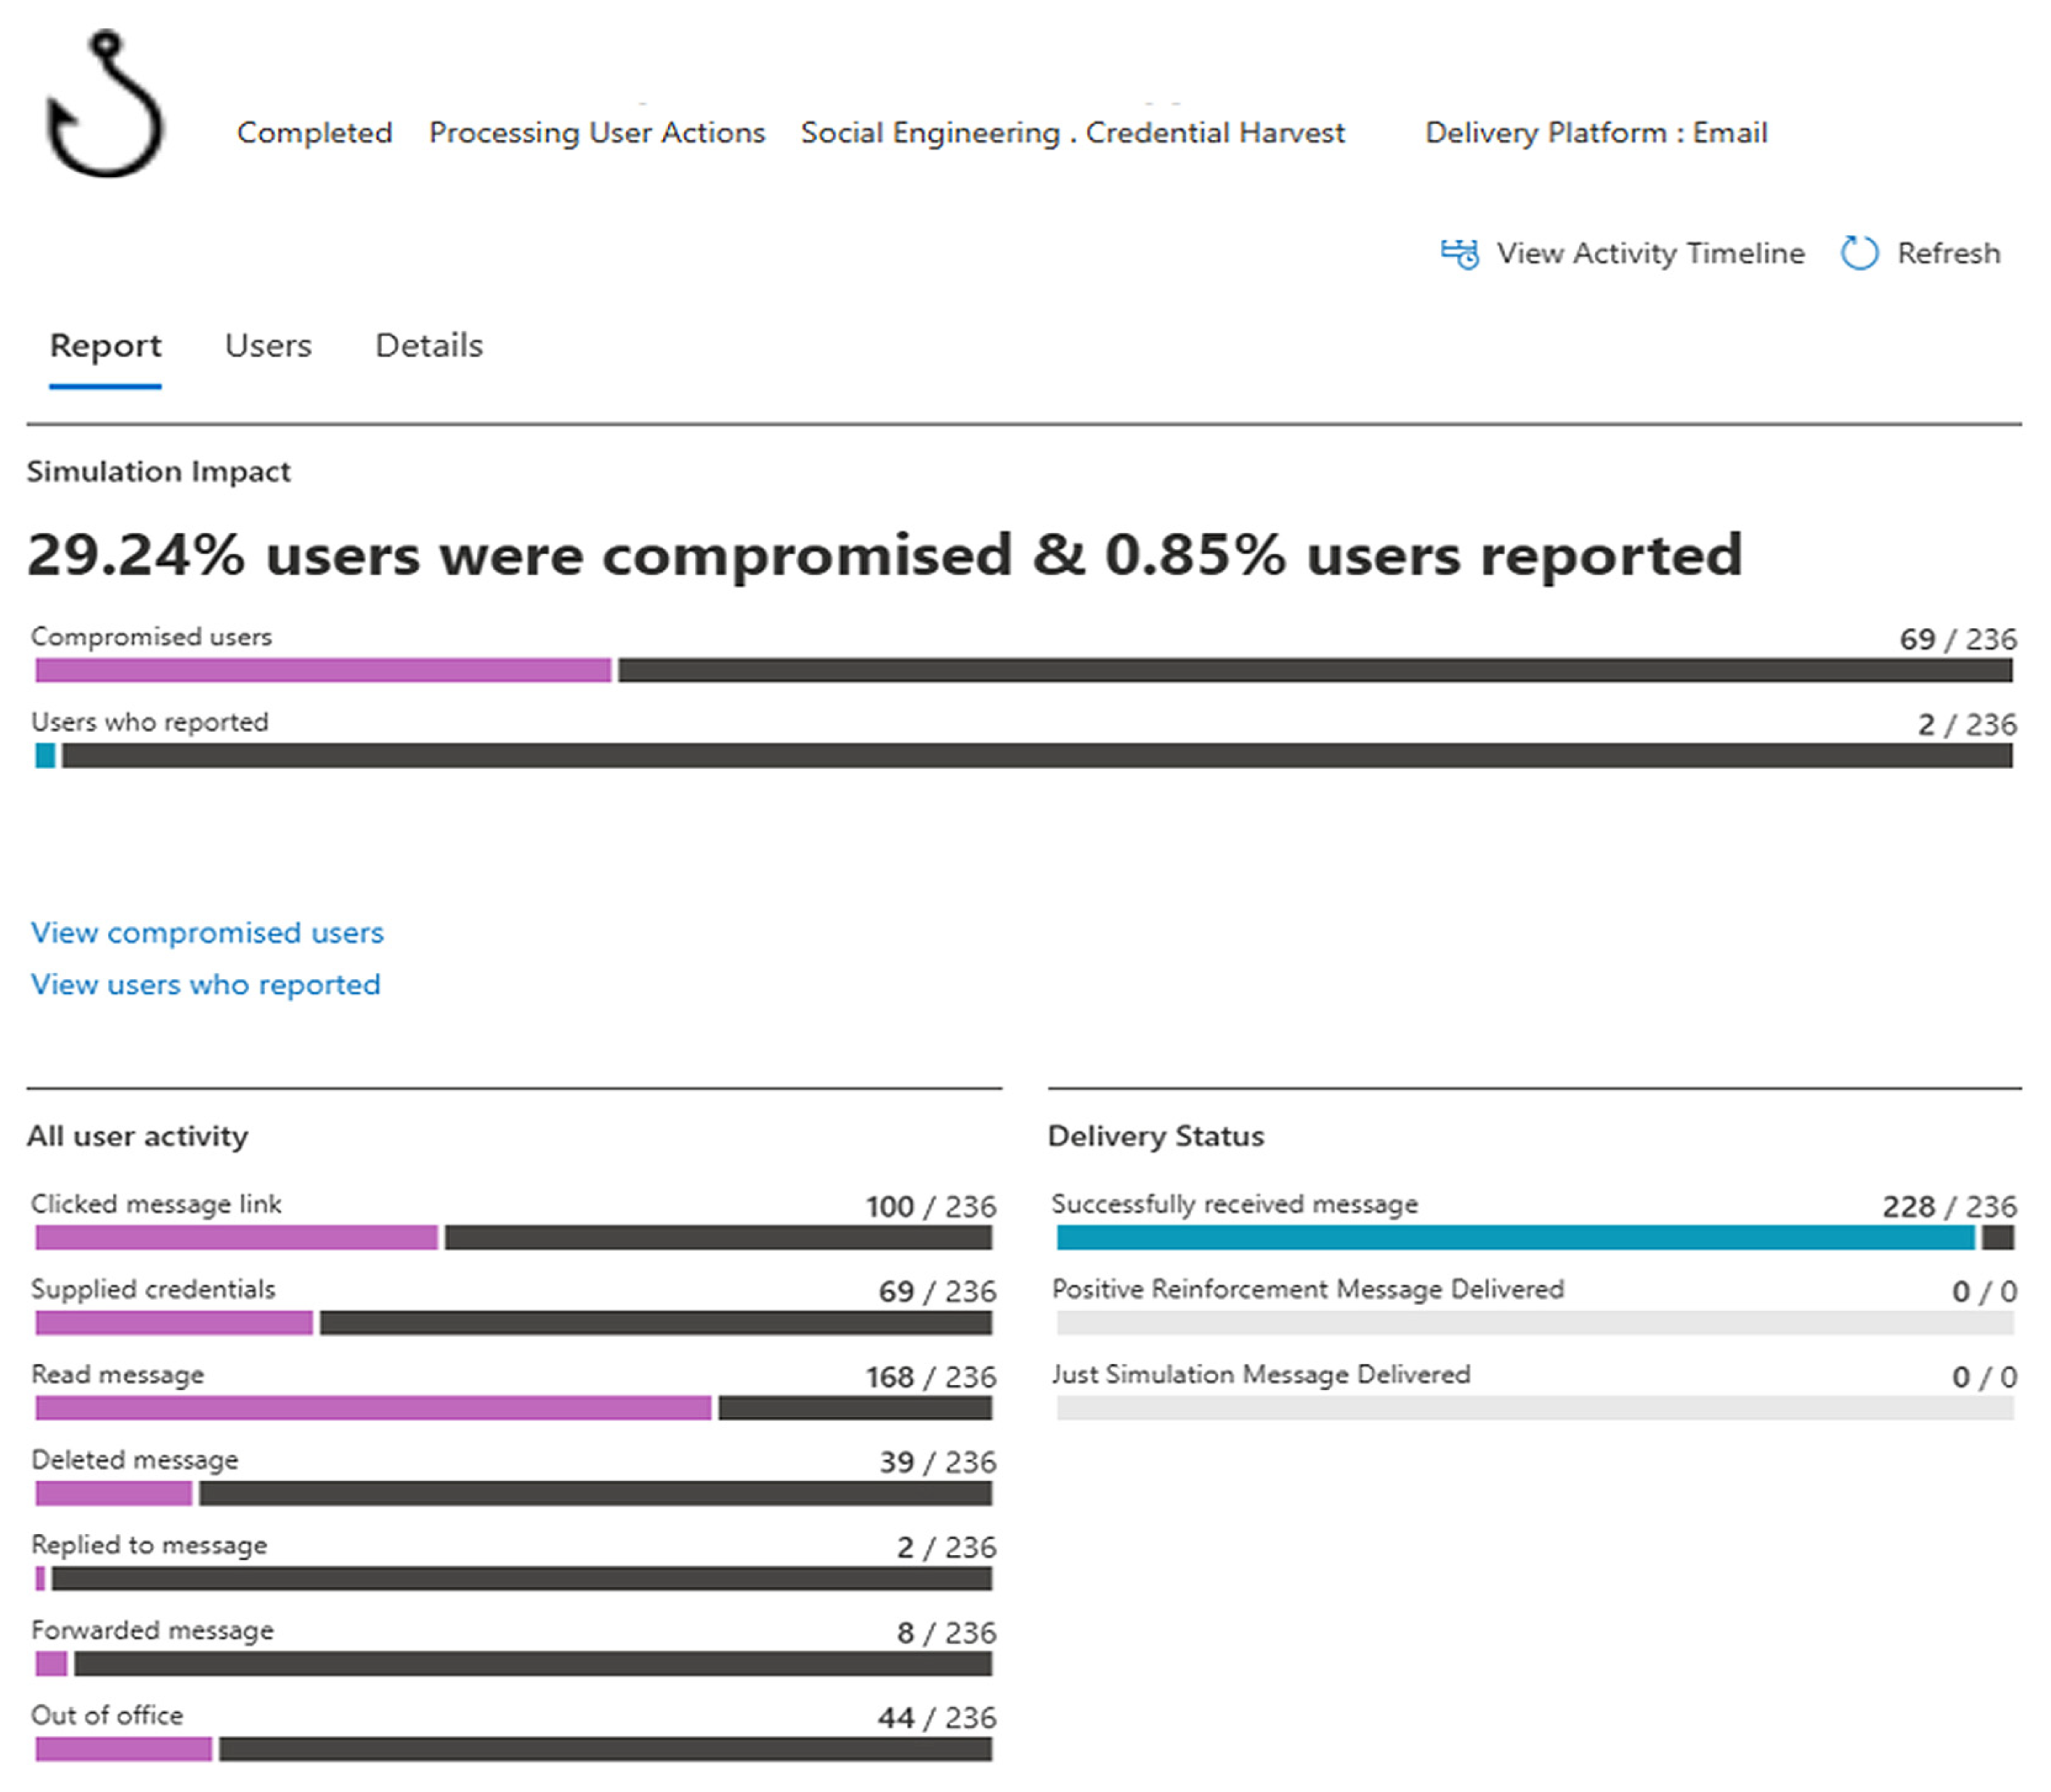This screenshot has height=1792, width=2051.
Task: Switch to the Users tab
Action: [x=268, y=346]
